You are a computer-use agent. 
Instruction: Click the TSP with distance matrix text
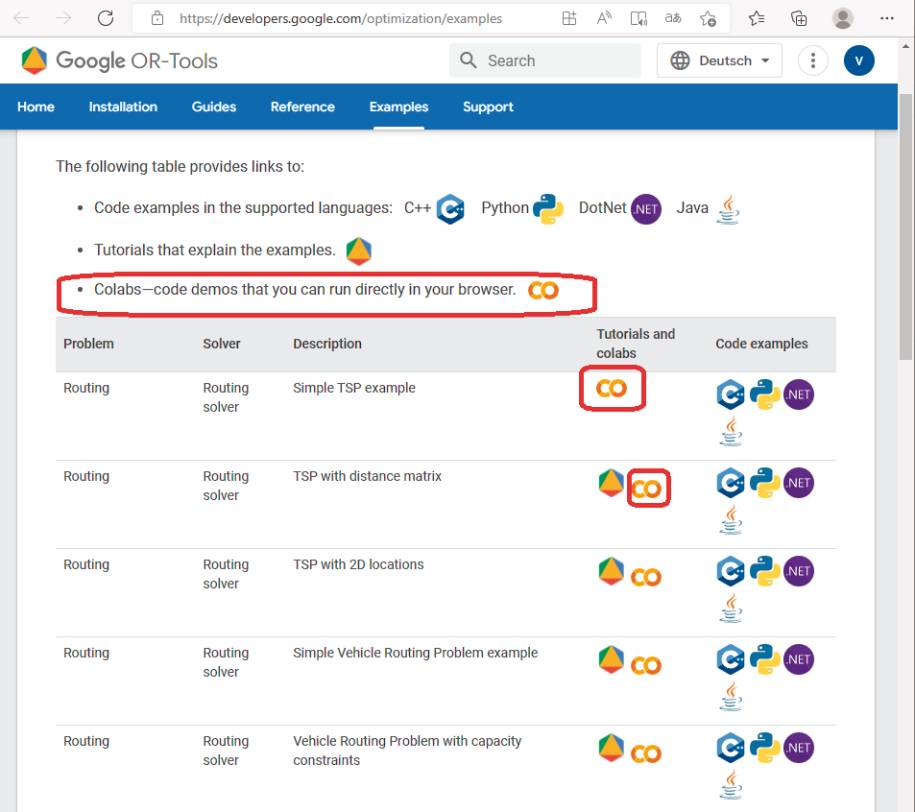click(367, 476)
